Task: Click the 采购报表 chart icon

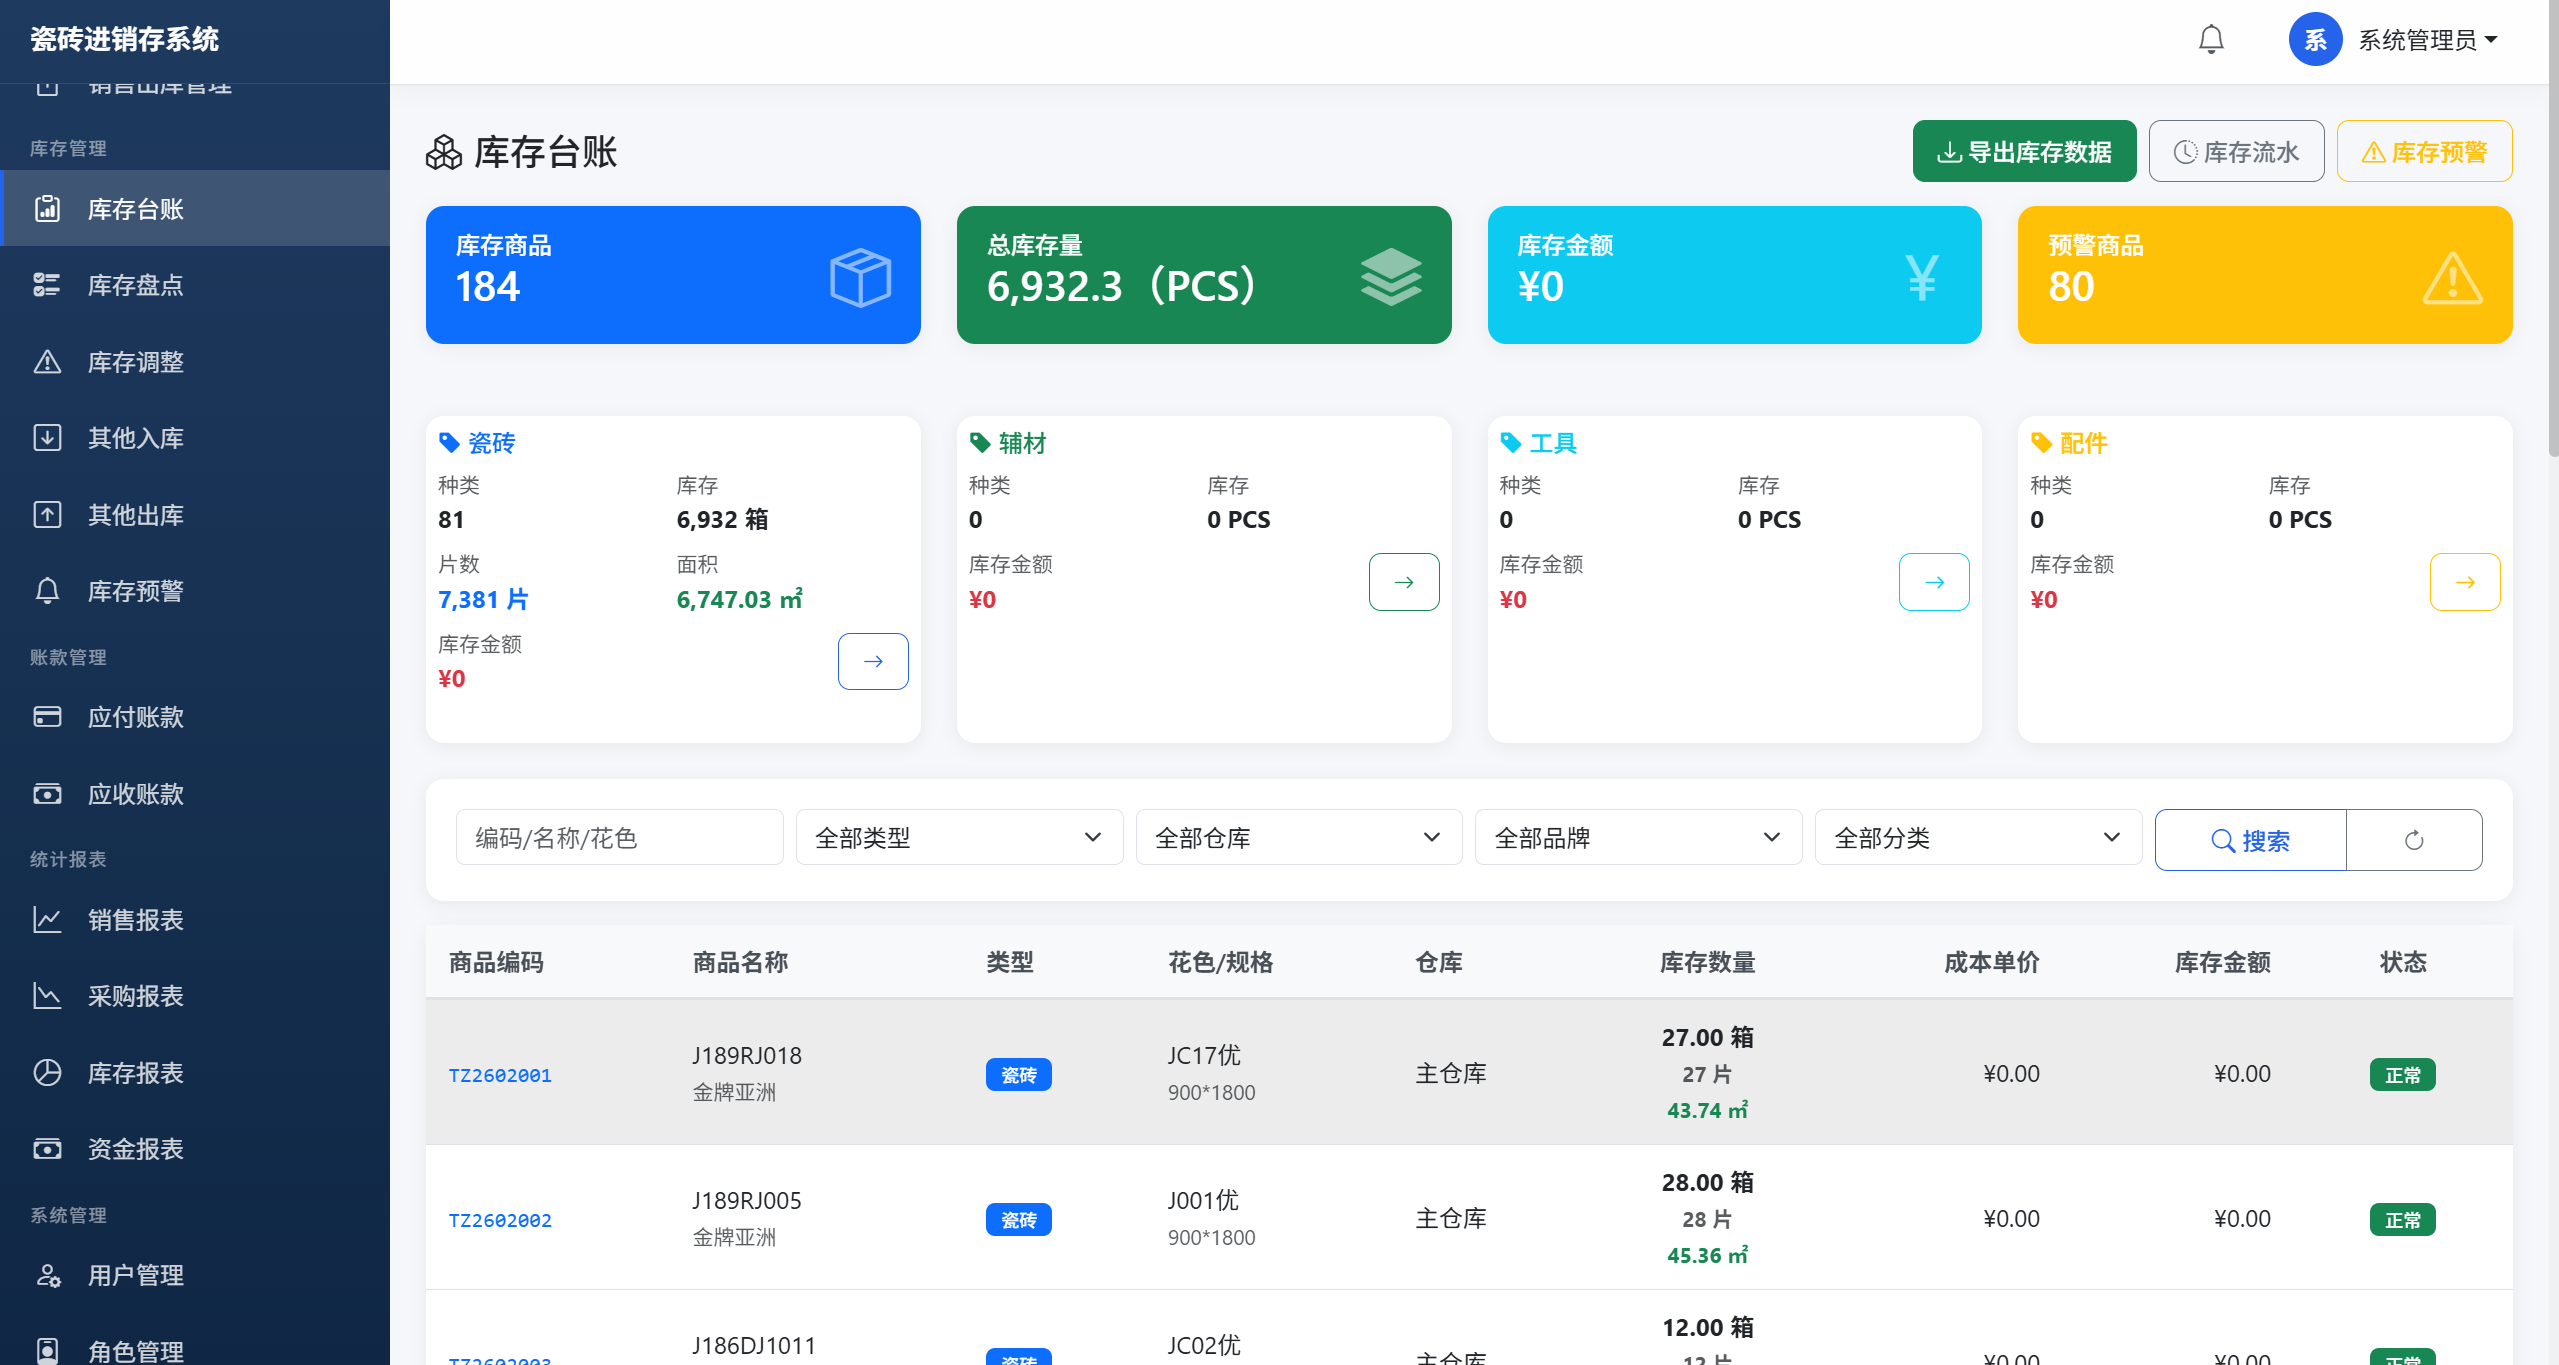Action: pos(47,996)
